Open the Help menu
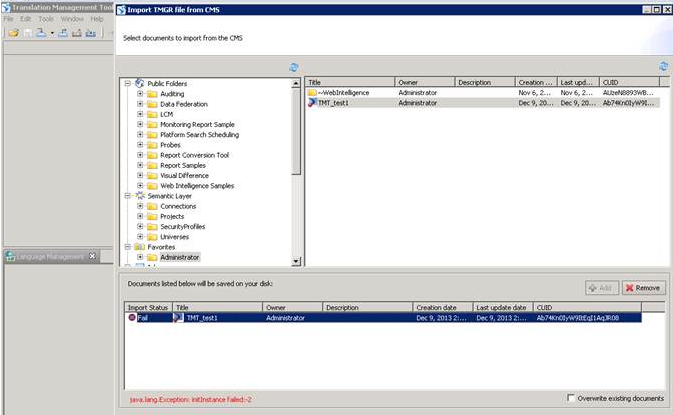This screenshot has width=673, height=415. coord(97,19)
